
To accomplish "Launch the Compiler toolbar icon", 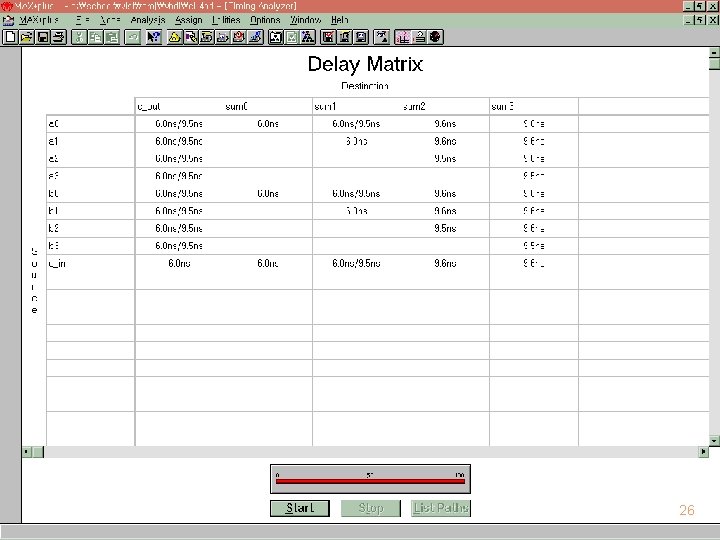I will [x=206, y=37].
